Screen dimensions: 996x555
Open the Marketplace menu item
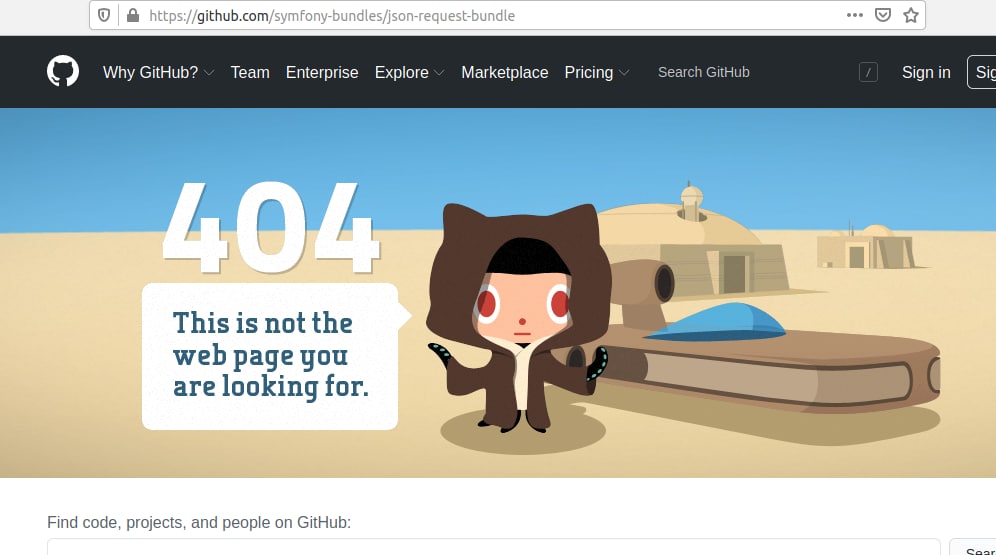(504, 72)
